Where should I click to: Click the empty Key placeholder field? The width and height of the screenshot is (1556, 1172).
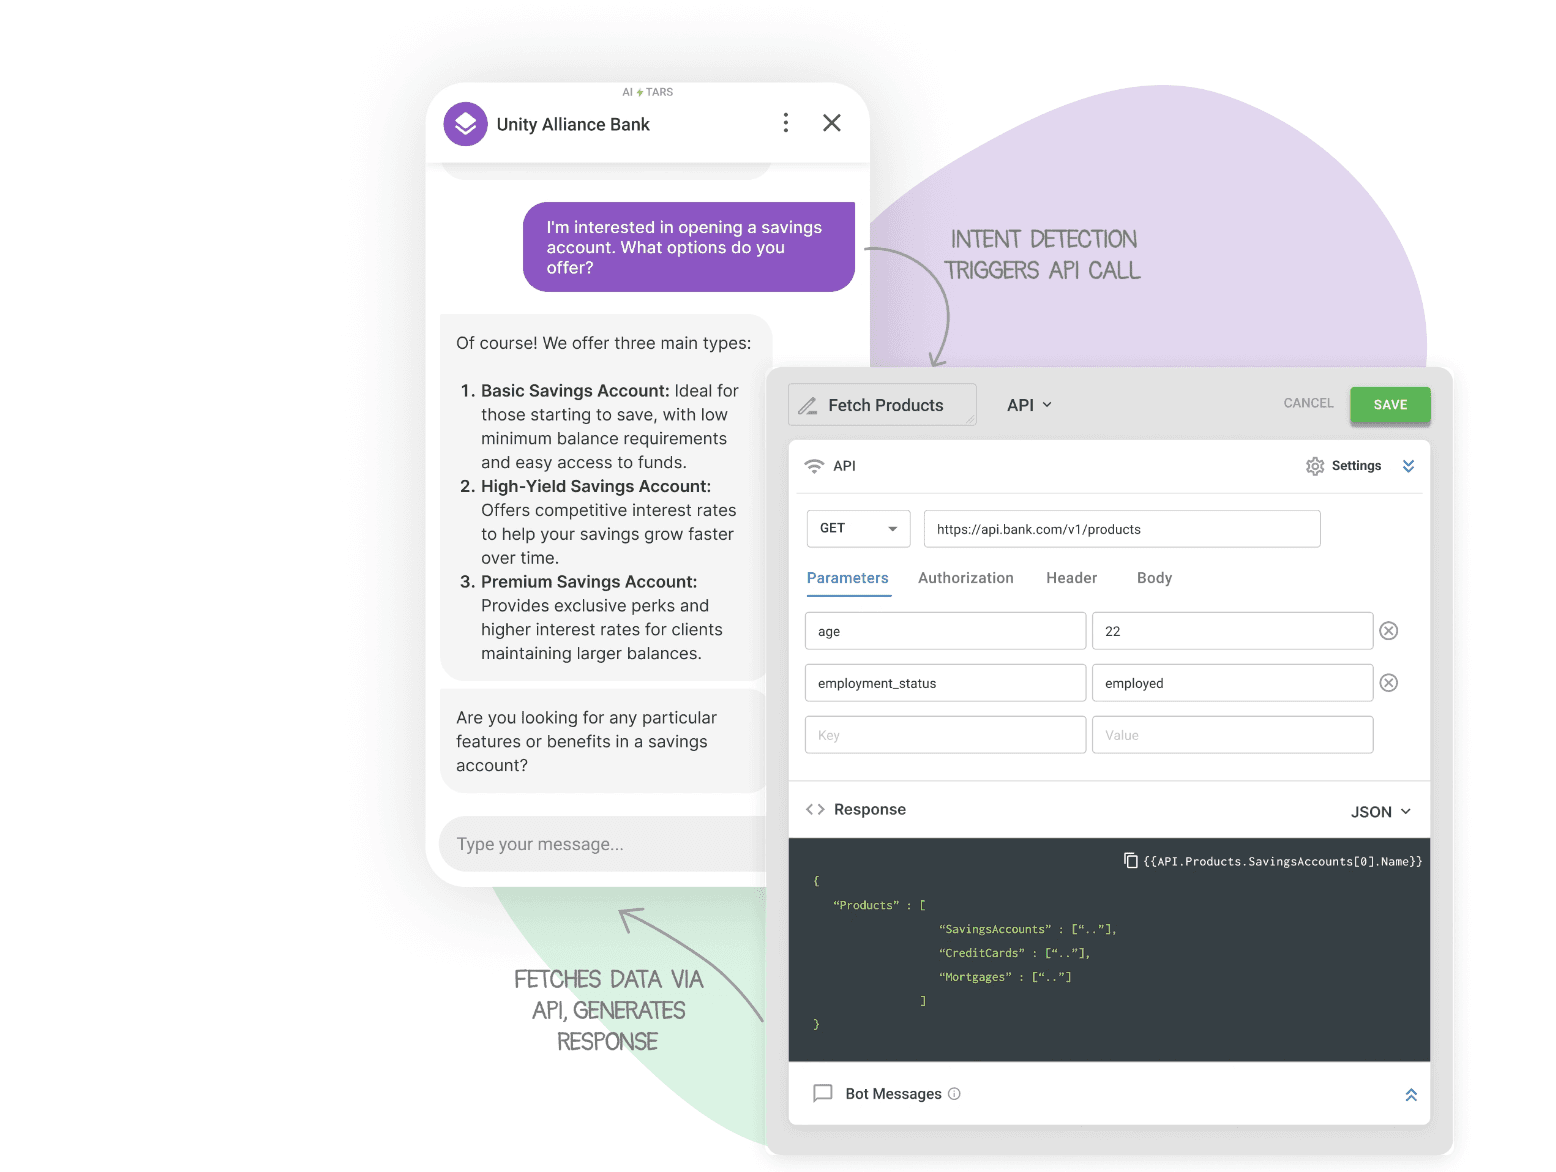point(946,735)
